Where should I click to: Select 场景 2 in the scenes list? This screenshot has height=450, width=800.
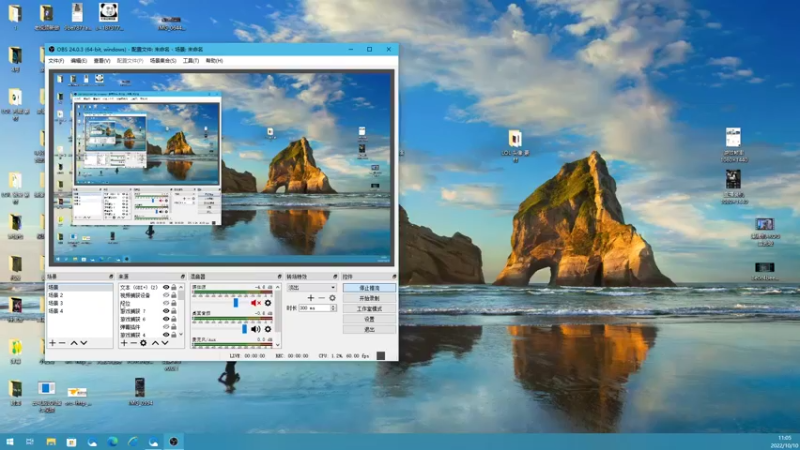click(x=56, y=295)
